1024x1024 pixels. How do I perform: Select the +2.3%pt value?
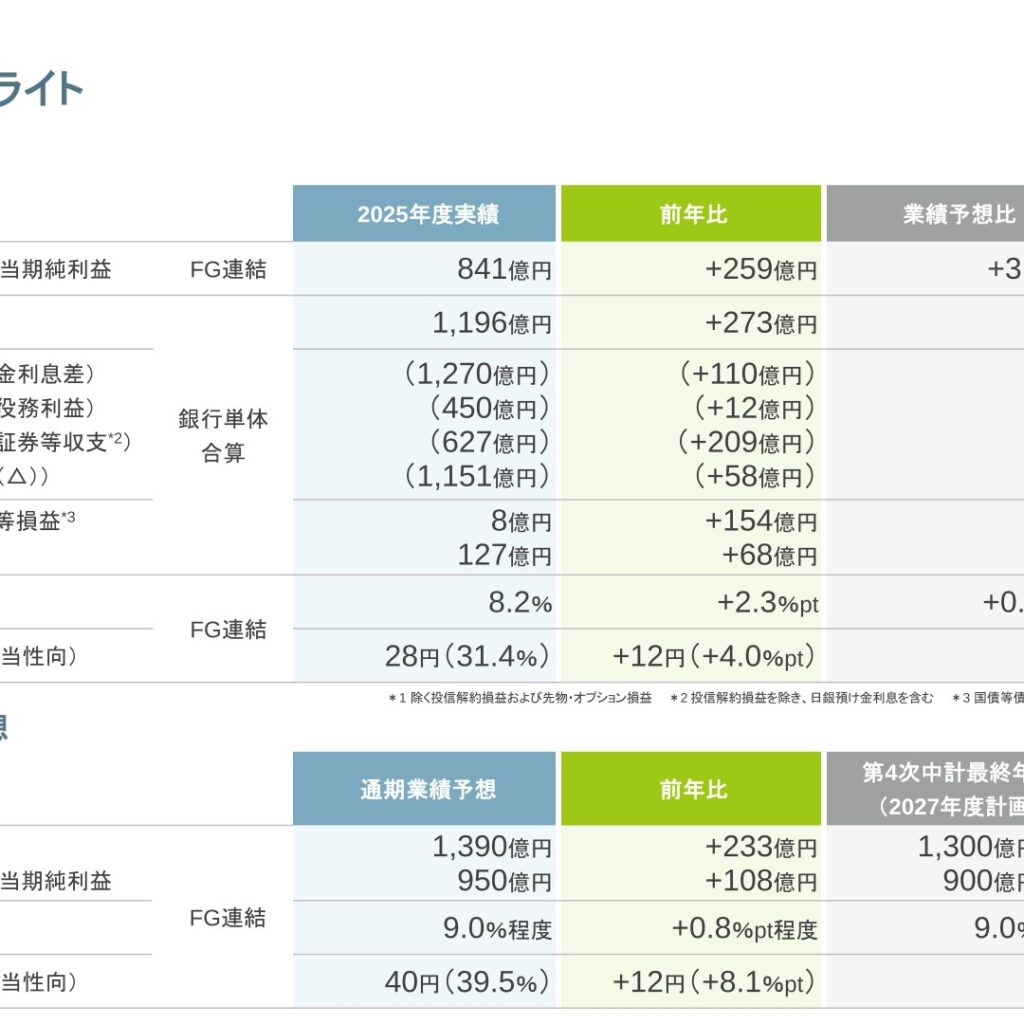[x=767, y=603]
